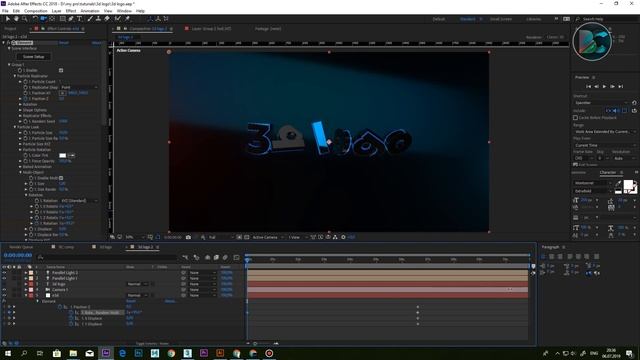Open blend mode dropdown for 3d logo layer
This screenshot has height=360, width=640.
[137, 284]
